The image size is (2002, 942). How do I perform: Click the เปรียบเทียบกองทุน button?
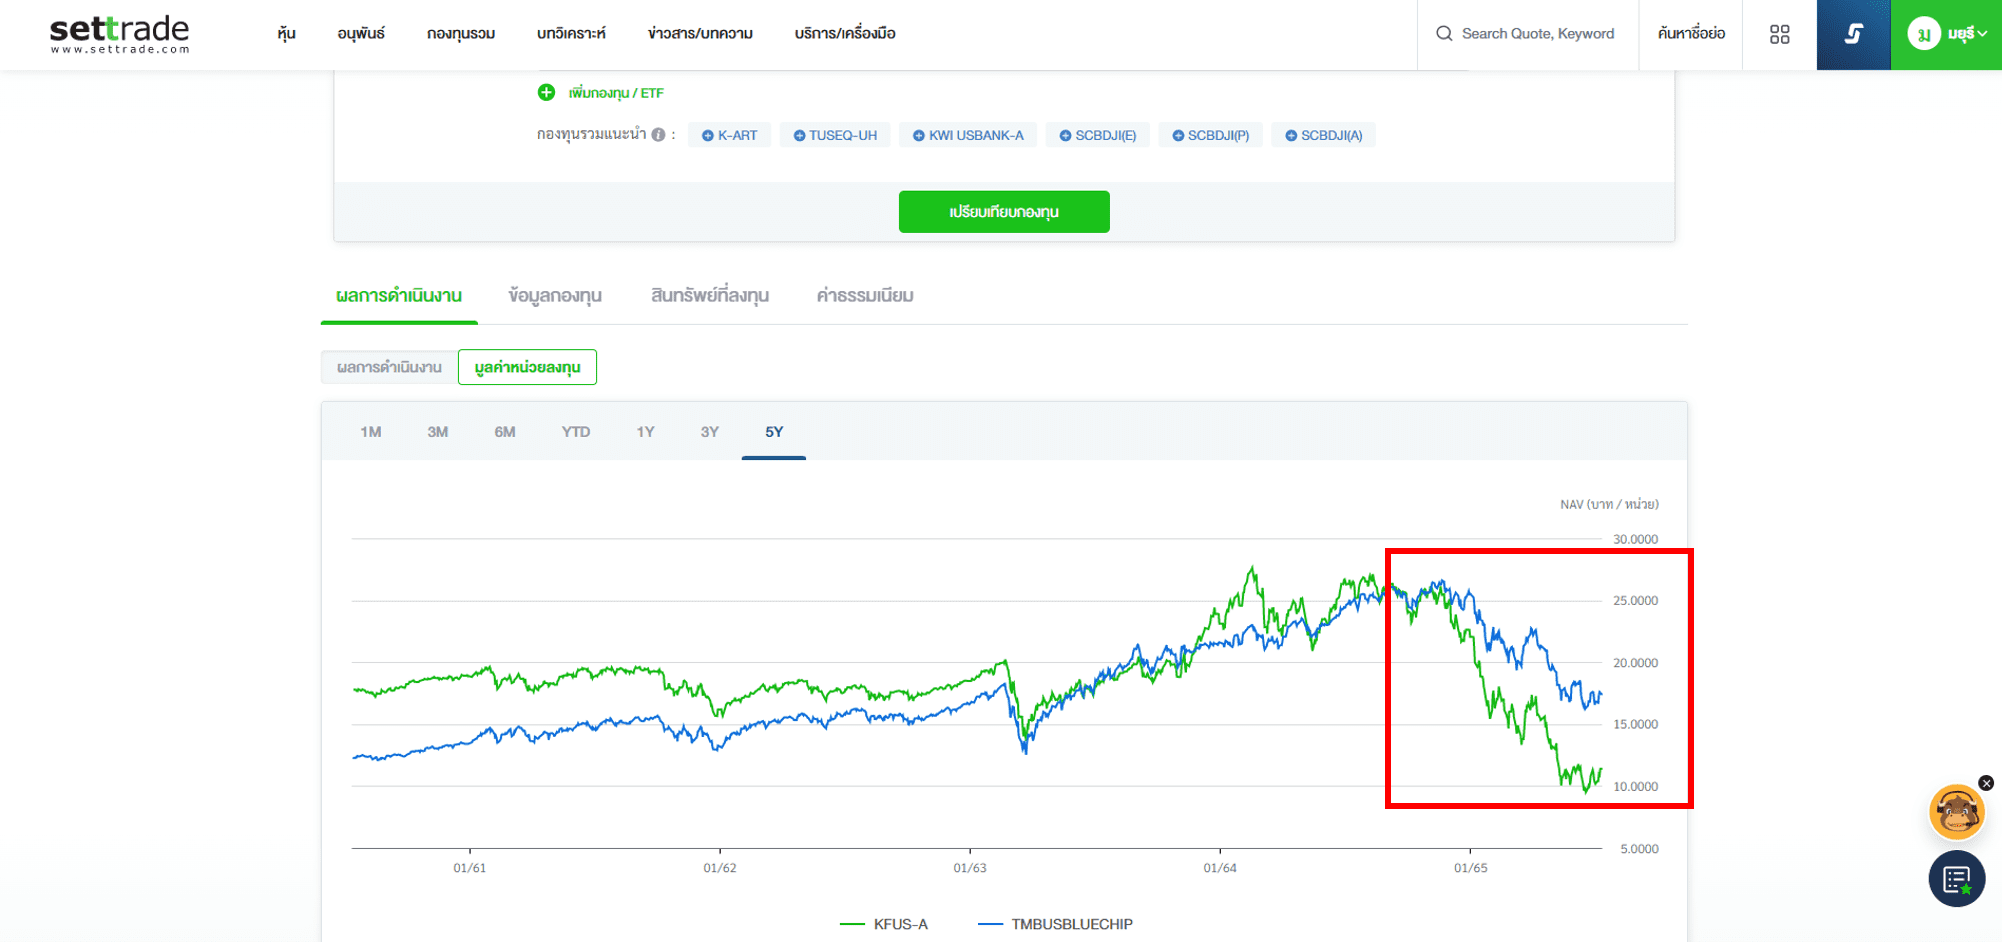coord(1003,211)
